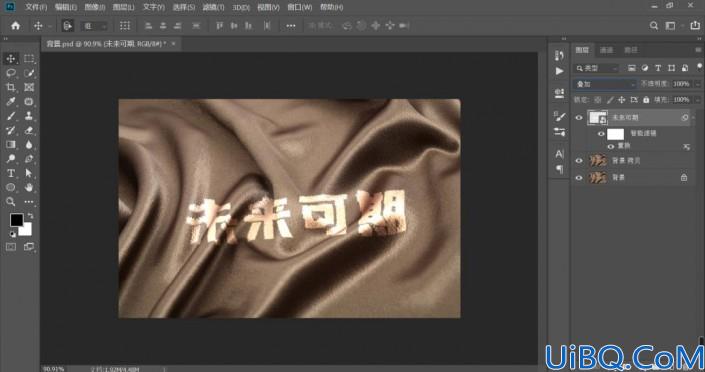Toggle lock transparent pixels icon
The image size is (705, 372).
tap(598, 100)
